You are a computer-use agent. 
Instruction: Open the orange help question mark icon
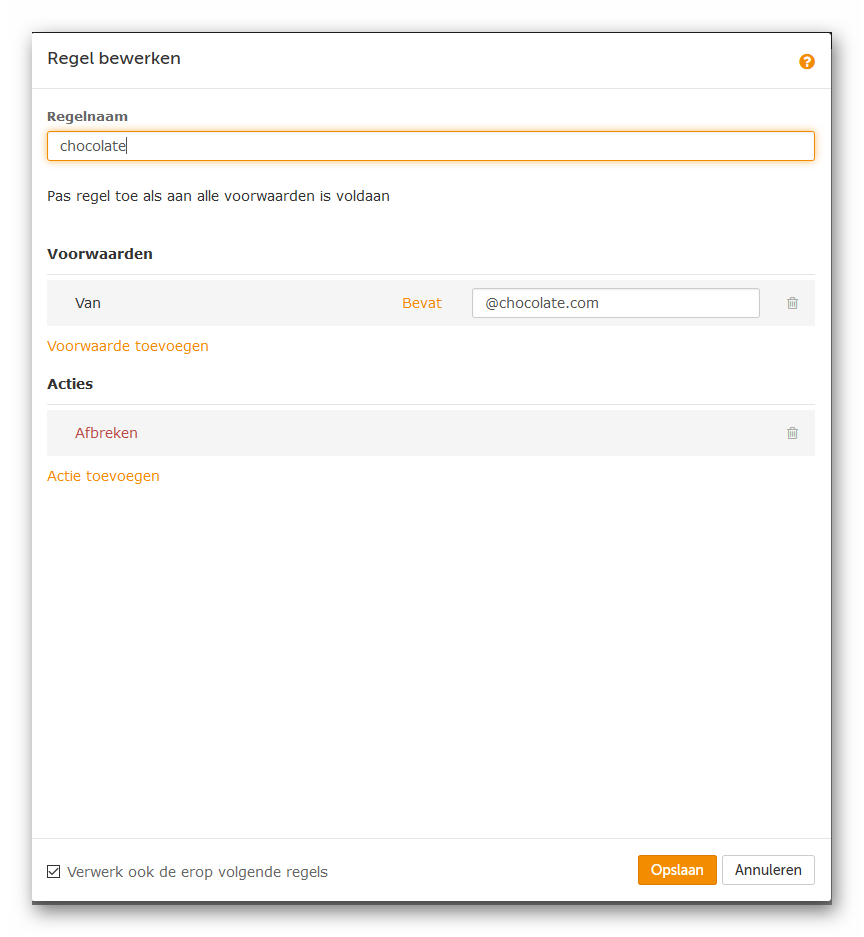tap(807, 62)
